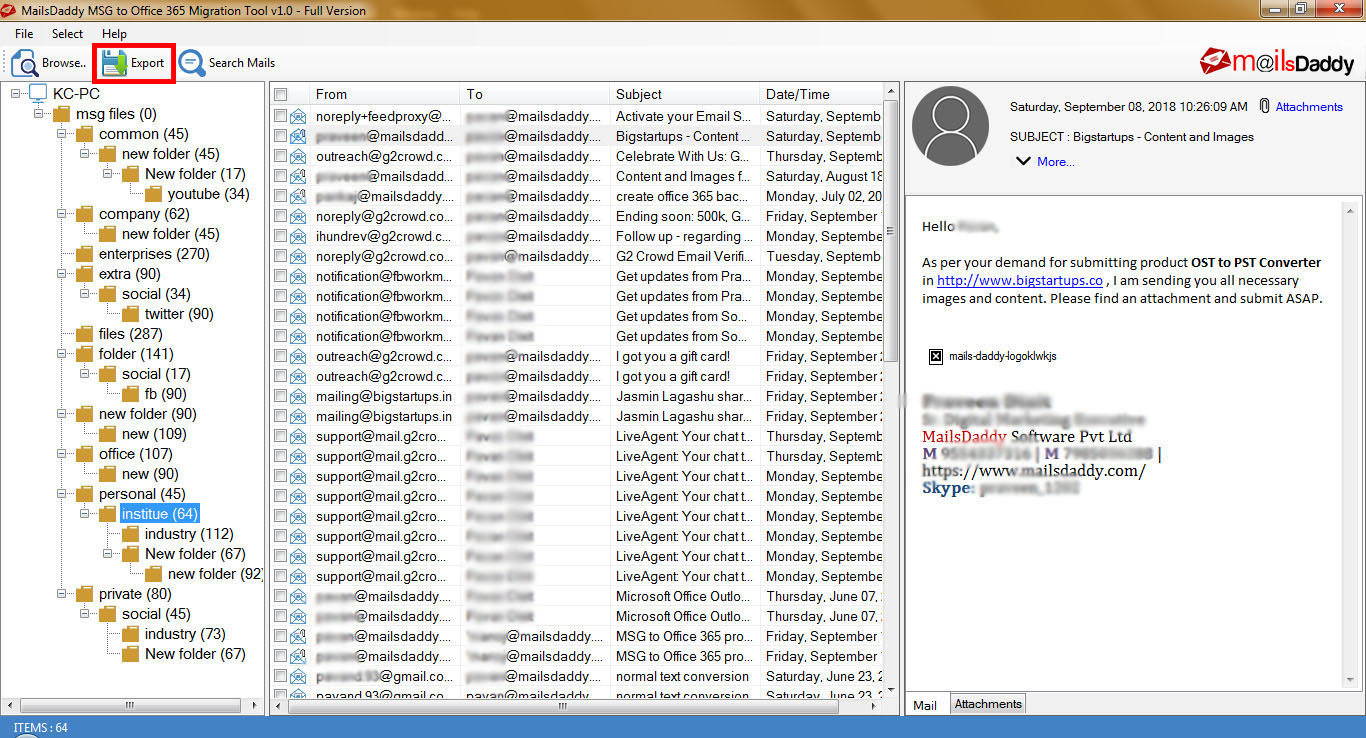Click the files (287) folder icon
This screenshot has width=1366, height=738.
tap(85, 334)
